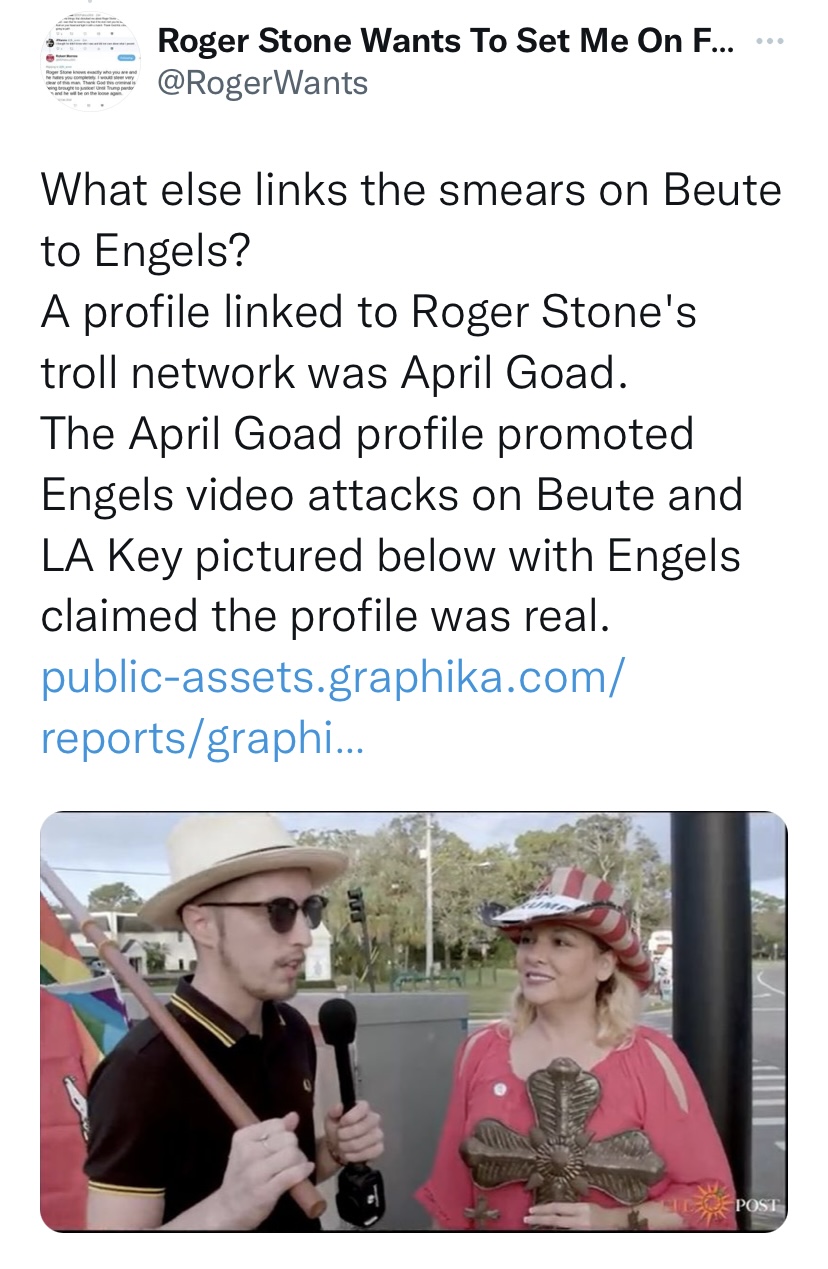Open the "Roger Stone Wants To Set Me" display name

click(x=445, y=42)
